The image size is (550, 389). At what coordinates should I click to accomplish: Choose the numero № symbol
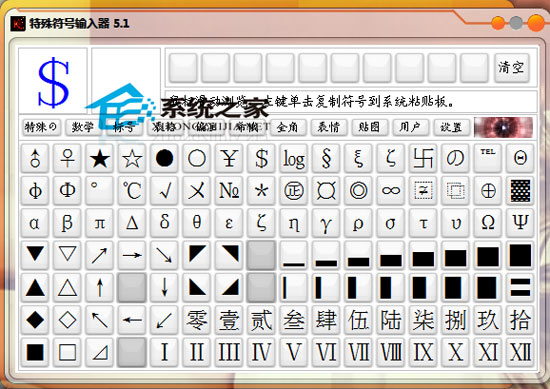(x=229, y=191)
